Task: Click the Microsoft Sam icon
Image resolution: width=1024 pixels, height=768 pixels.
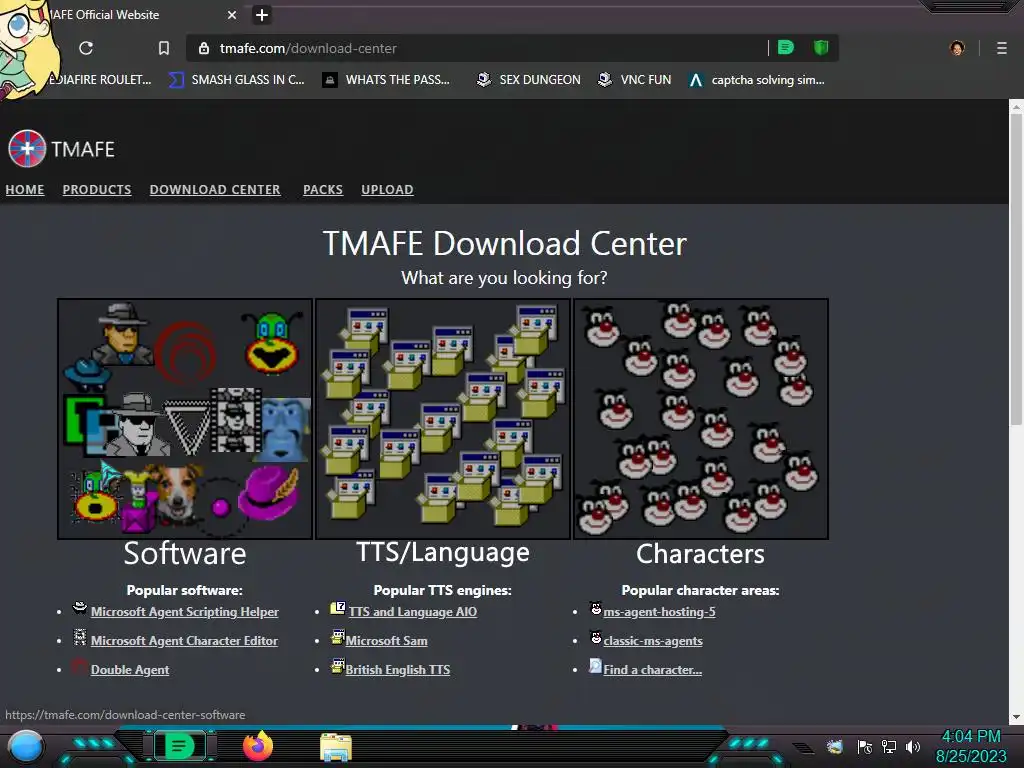Action: [338, 637]
